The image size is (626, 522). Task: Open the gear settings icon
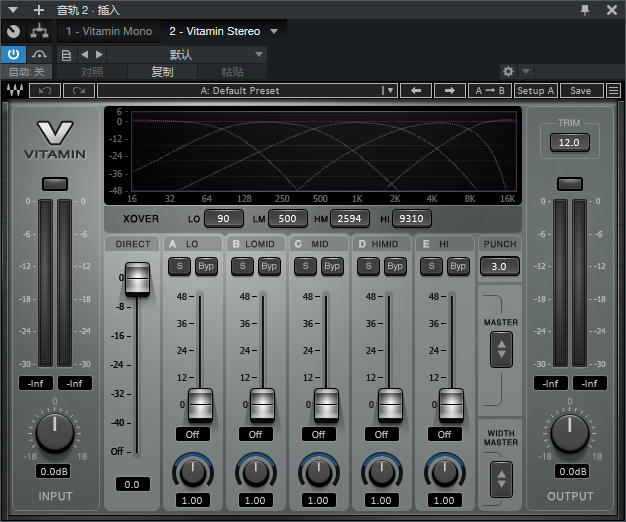tap(508, 71)
